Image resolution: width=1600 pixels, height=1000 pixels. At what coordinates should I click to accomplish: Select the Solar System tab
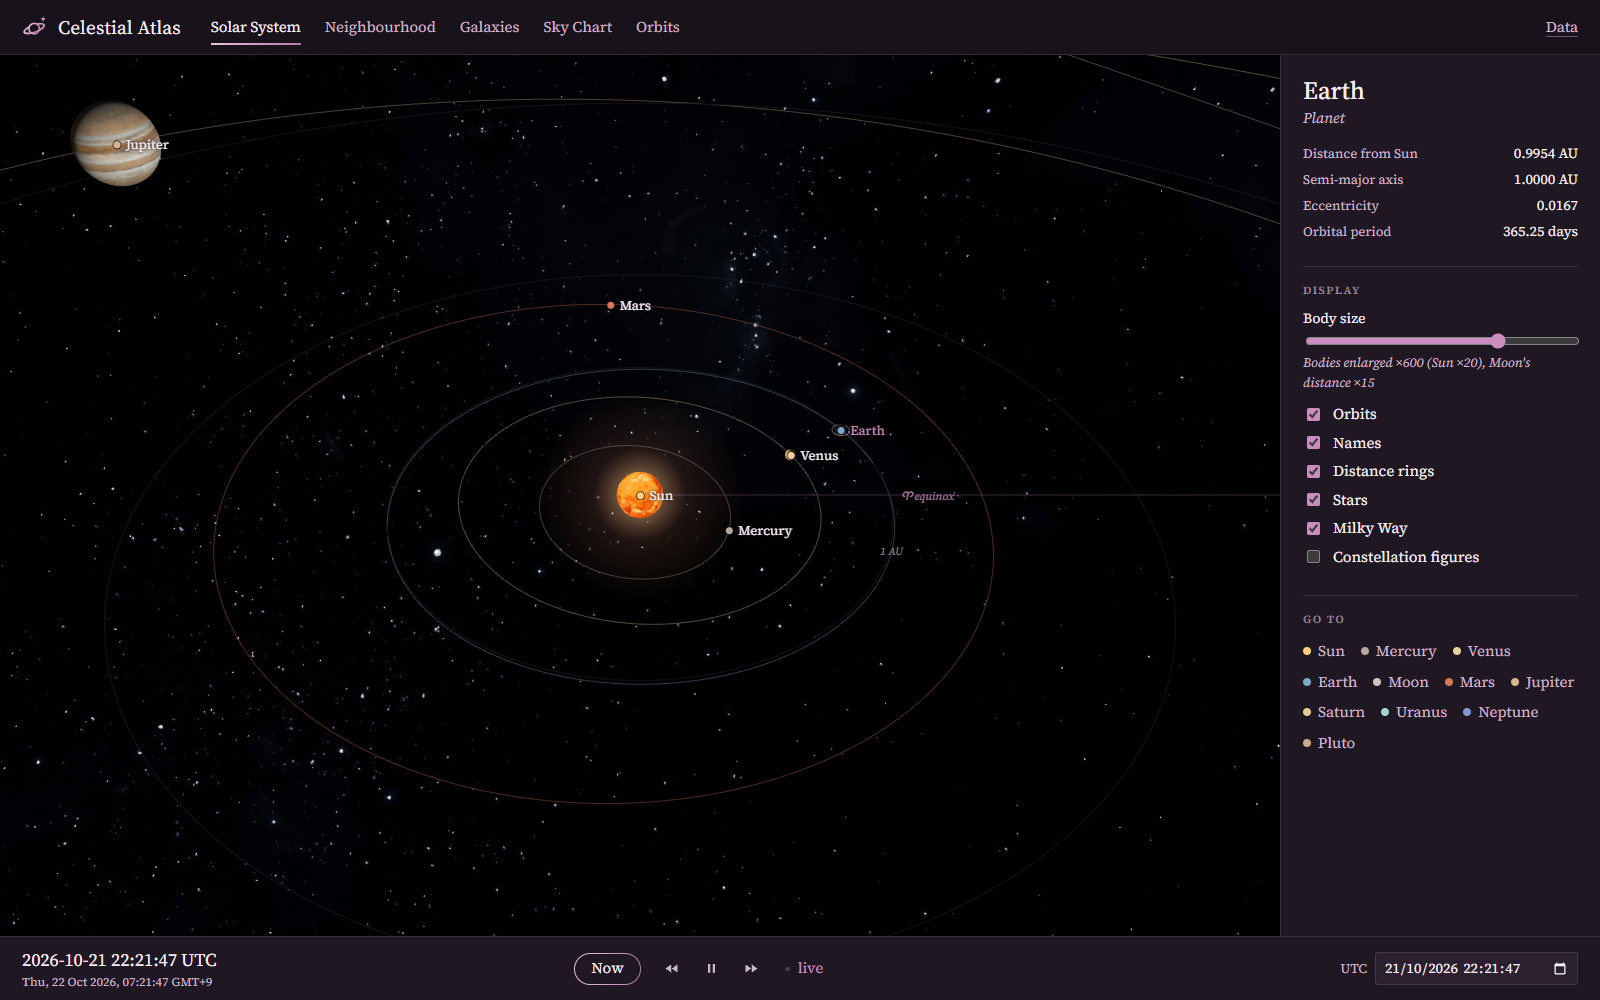pos(255,27)
